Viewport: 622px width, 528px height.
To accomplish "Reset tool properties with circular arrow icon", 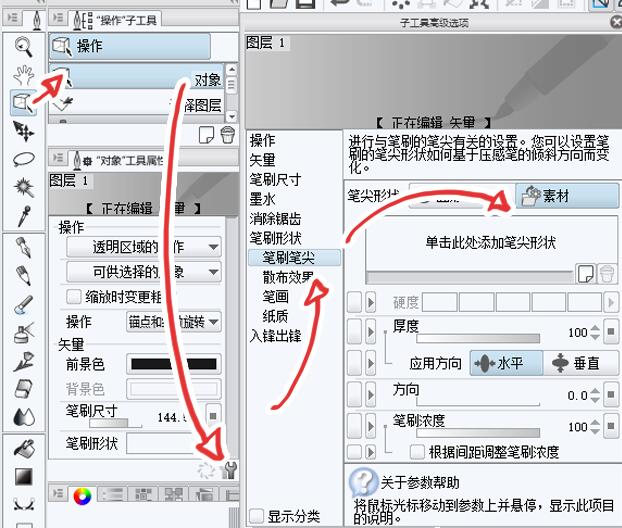I will click(206, 471).
